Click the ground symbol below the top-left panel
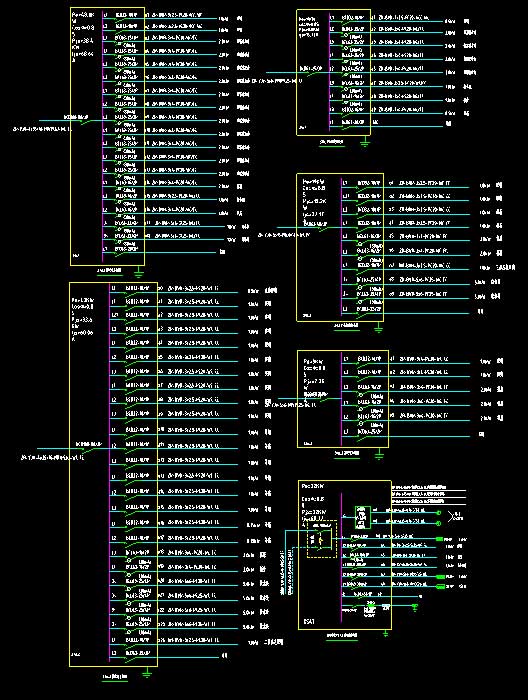The height and width of the screenshot is (700, 528). pos(138,272)
